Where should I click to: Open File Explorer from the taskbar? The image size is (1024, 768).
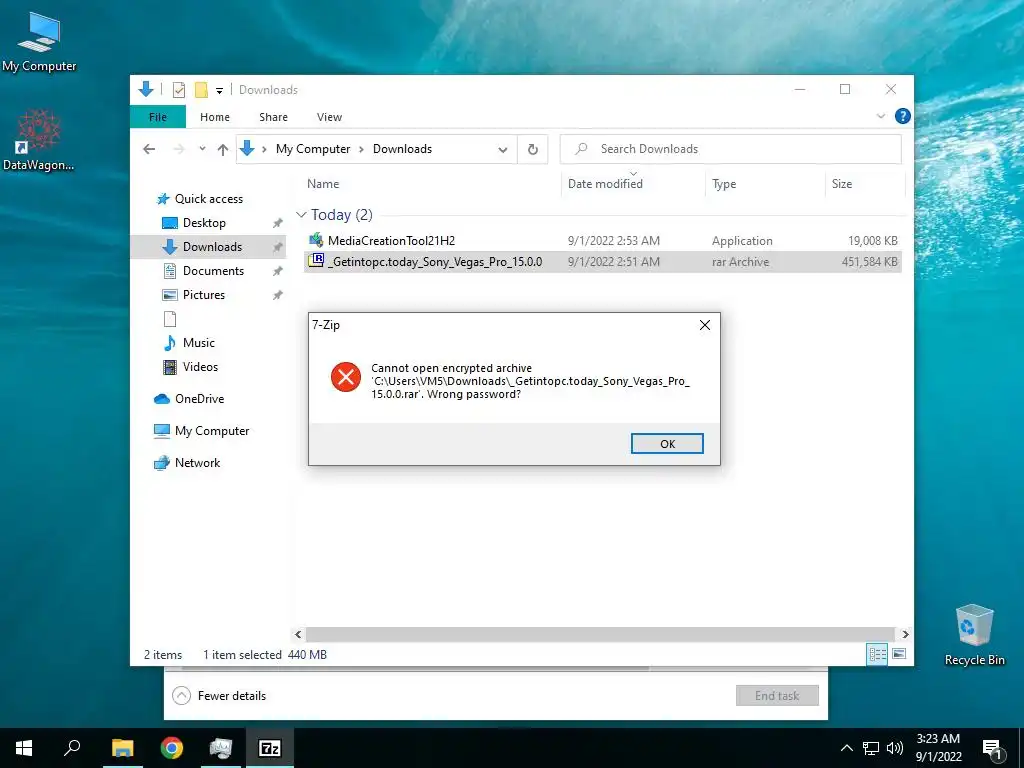coord(122,748)
